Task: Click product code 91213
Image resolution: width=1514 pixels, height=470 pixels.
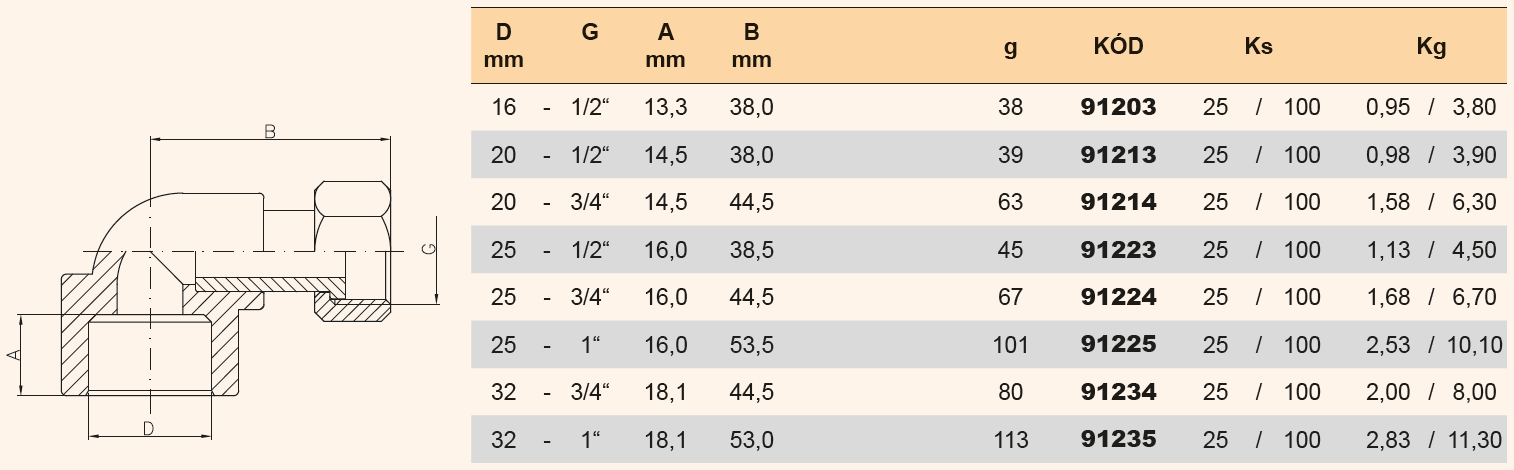Action: [1118, 155]
